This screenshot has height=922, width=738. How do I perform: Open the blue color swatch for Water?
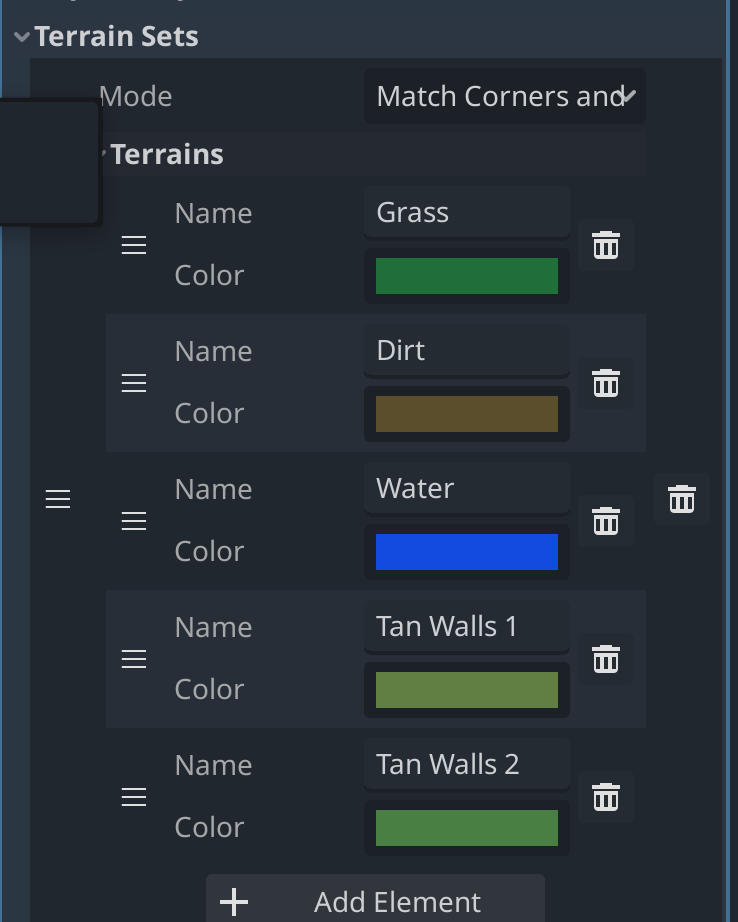pos(466,551)
